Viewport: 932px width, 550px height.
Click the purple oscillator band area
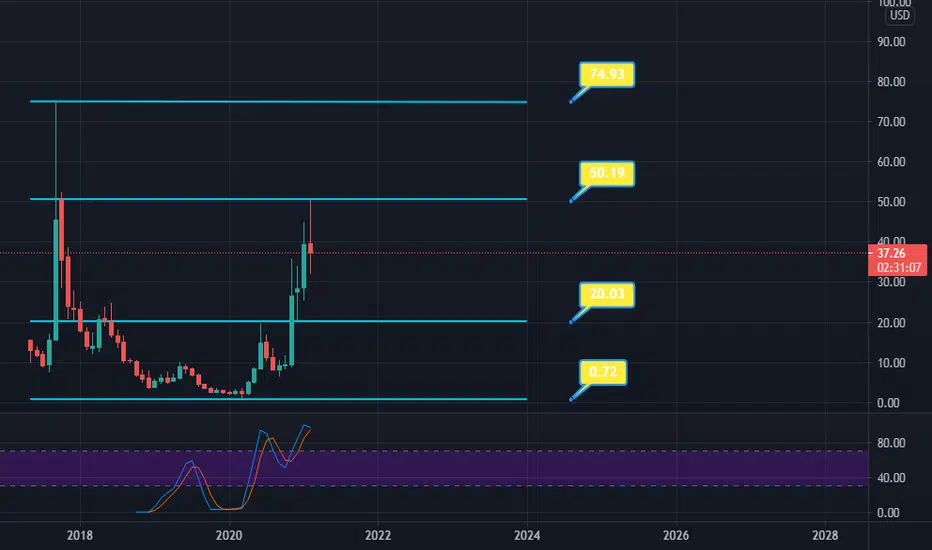click(x=434, y=469)
